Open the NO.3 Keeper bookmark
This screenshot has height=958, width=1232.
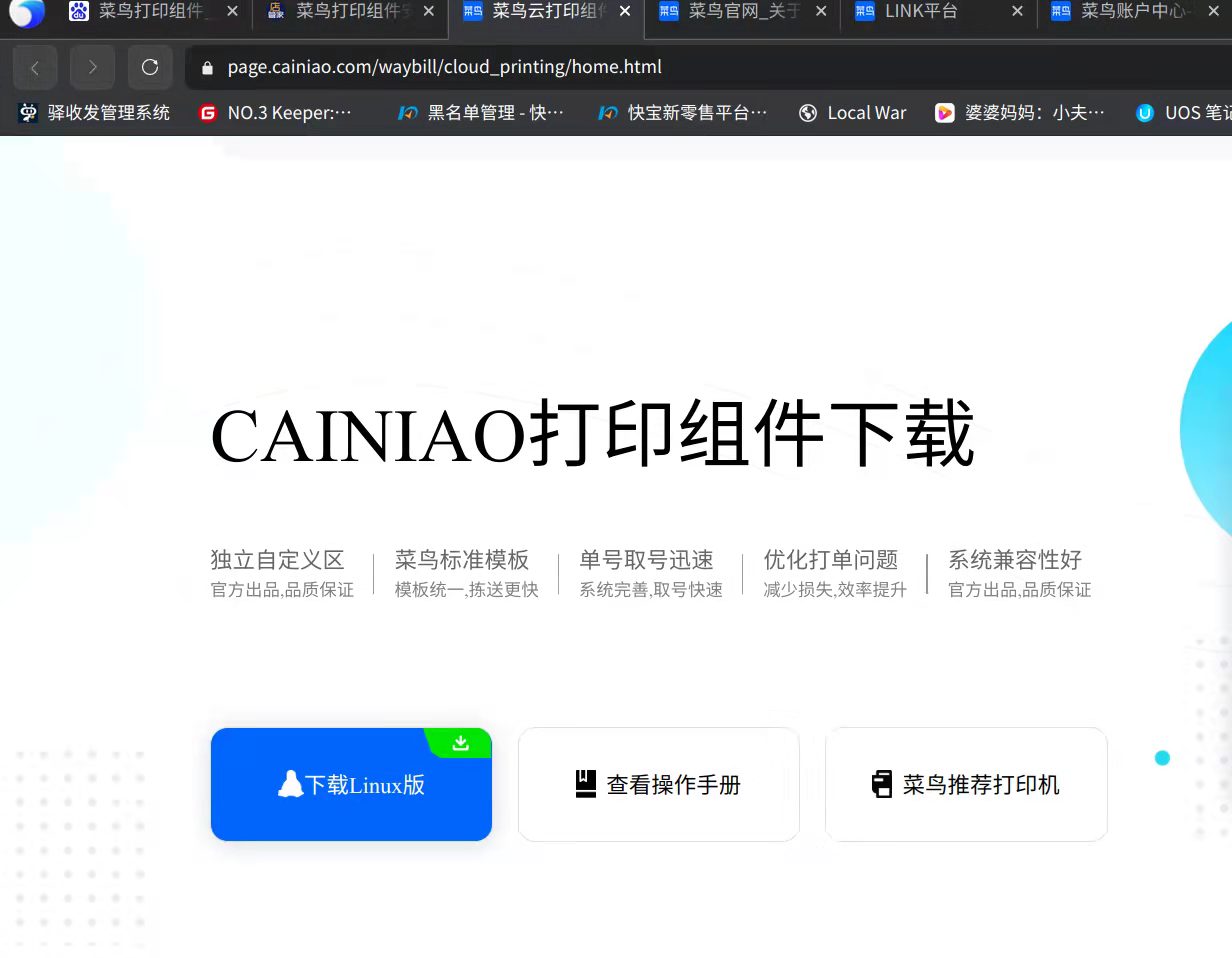click(x=277, y=112)
